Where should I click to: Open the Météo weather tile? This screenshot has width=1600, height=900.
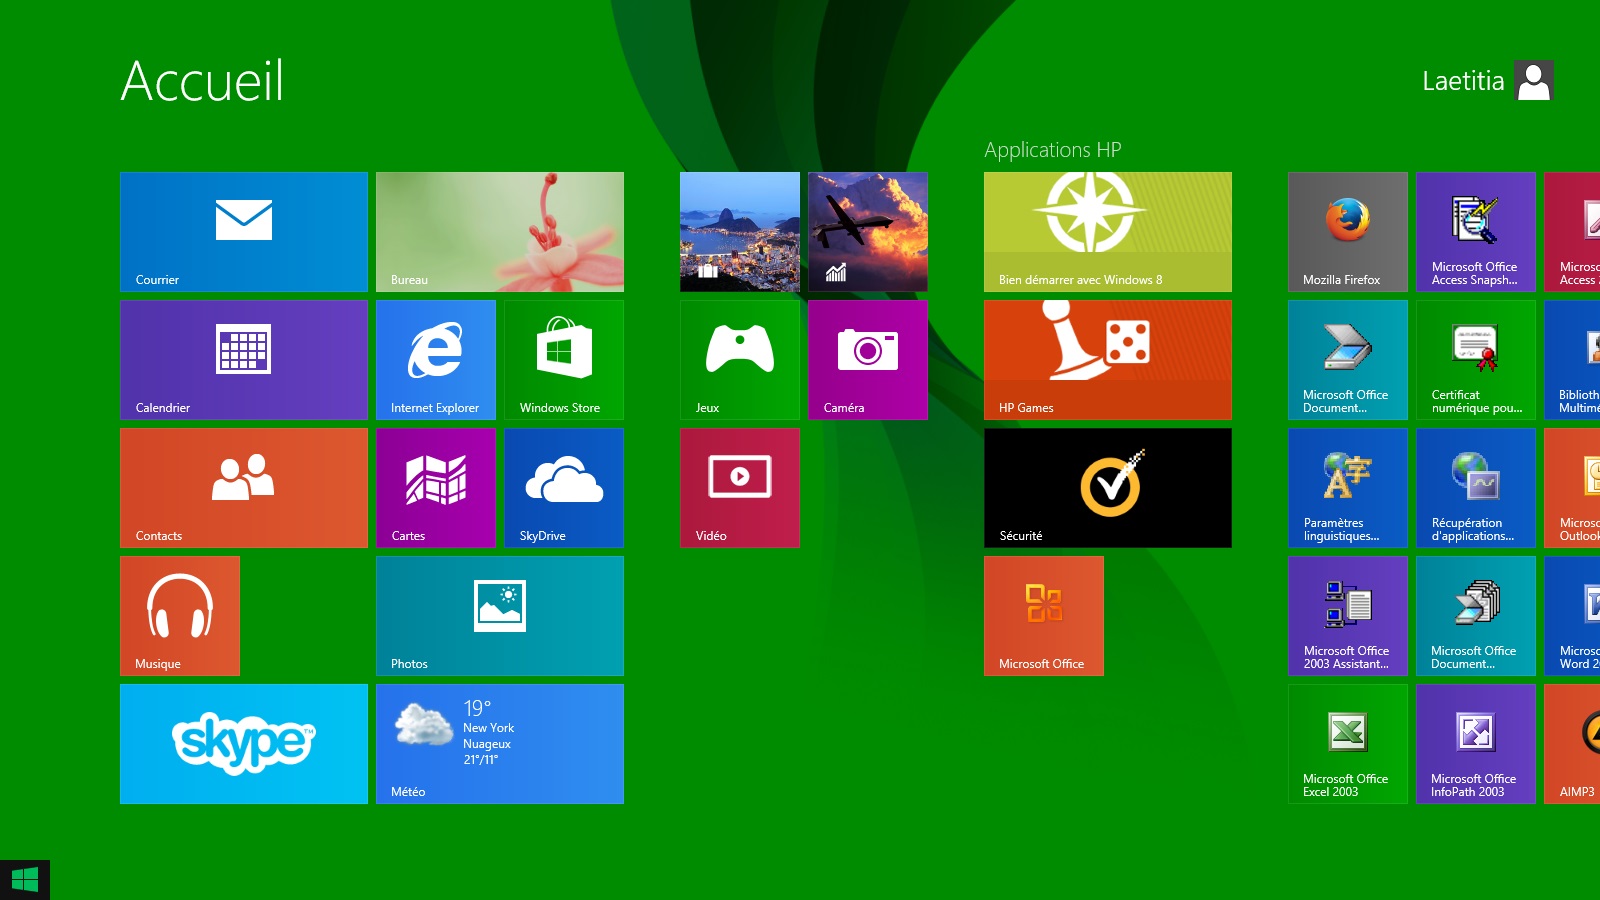500,744
